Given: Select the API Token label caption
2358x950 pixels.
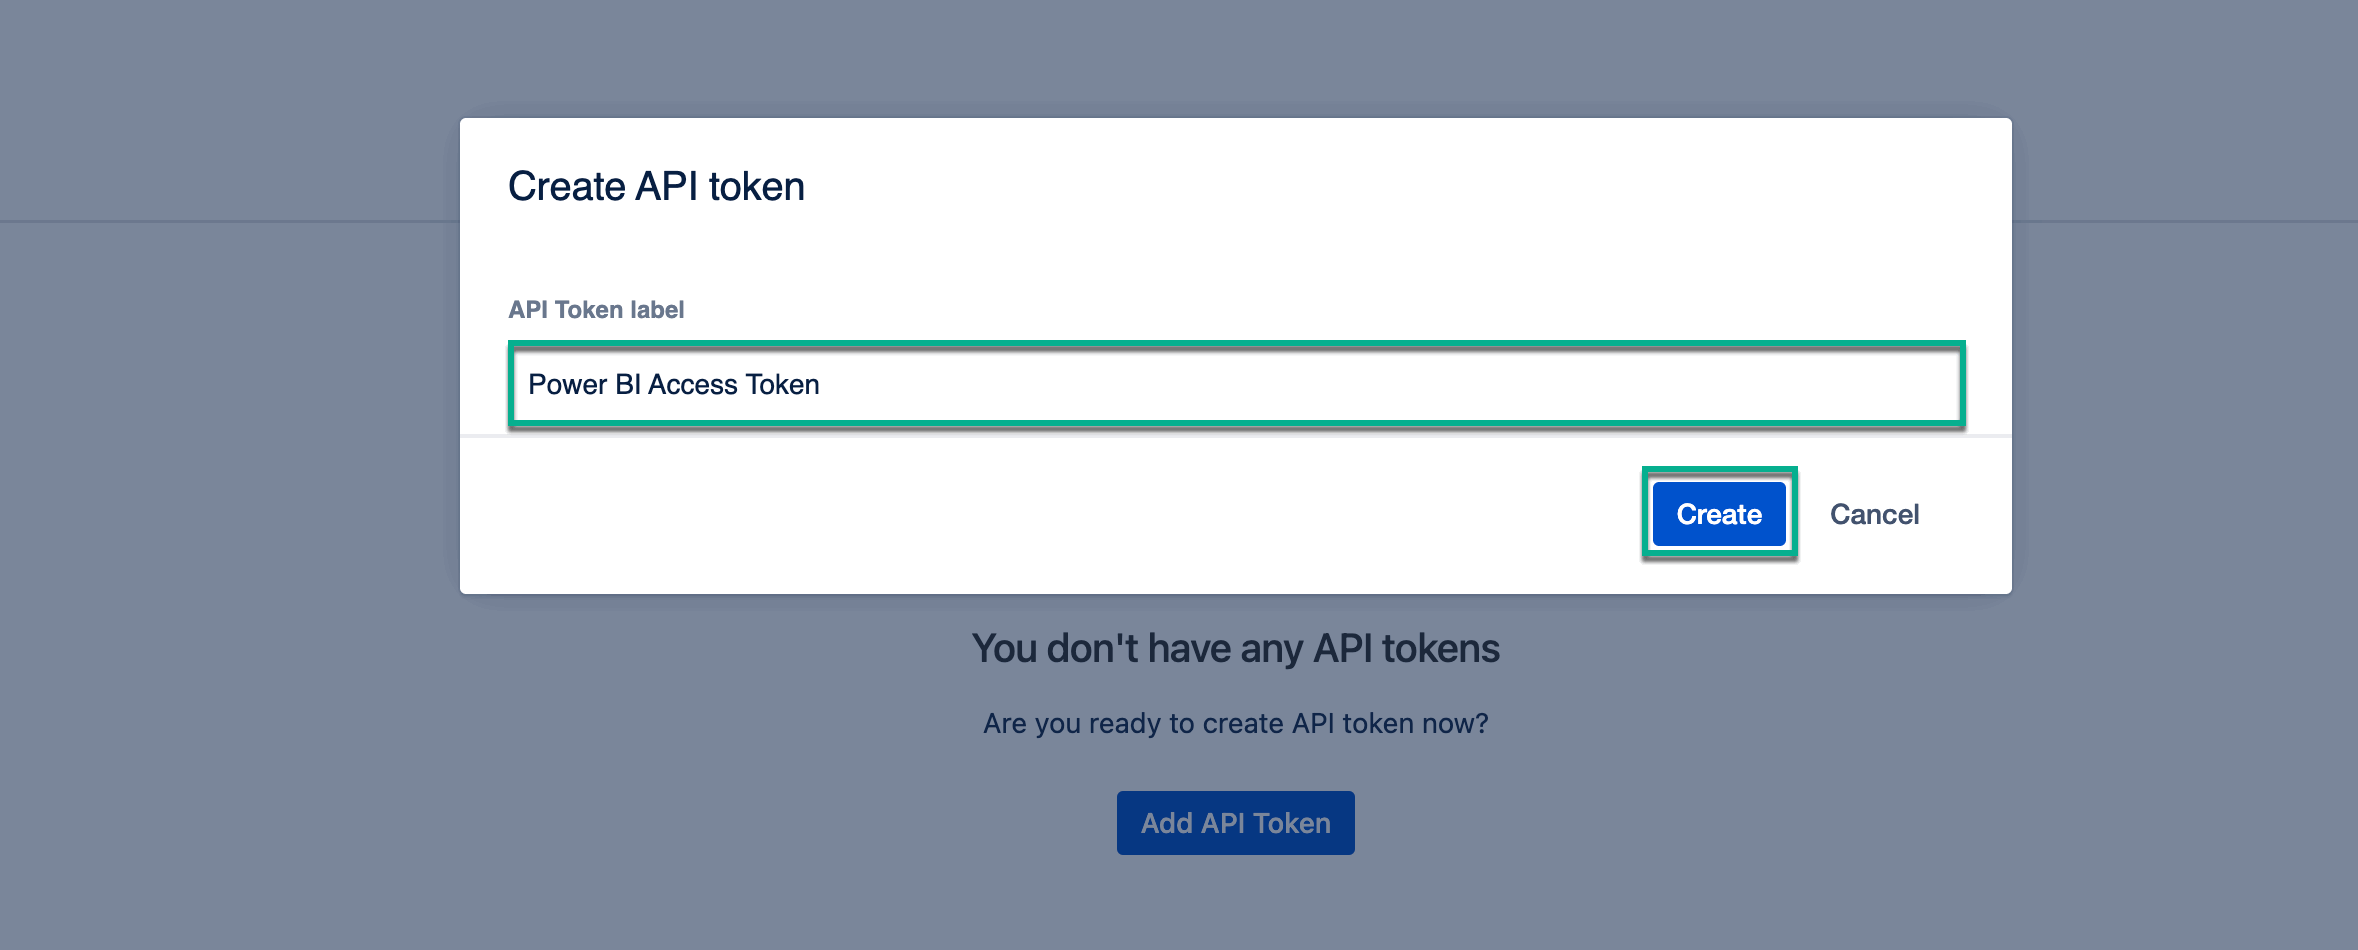Looking at the screenshot, I should pyautogui.click(x=596, y=309).
